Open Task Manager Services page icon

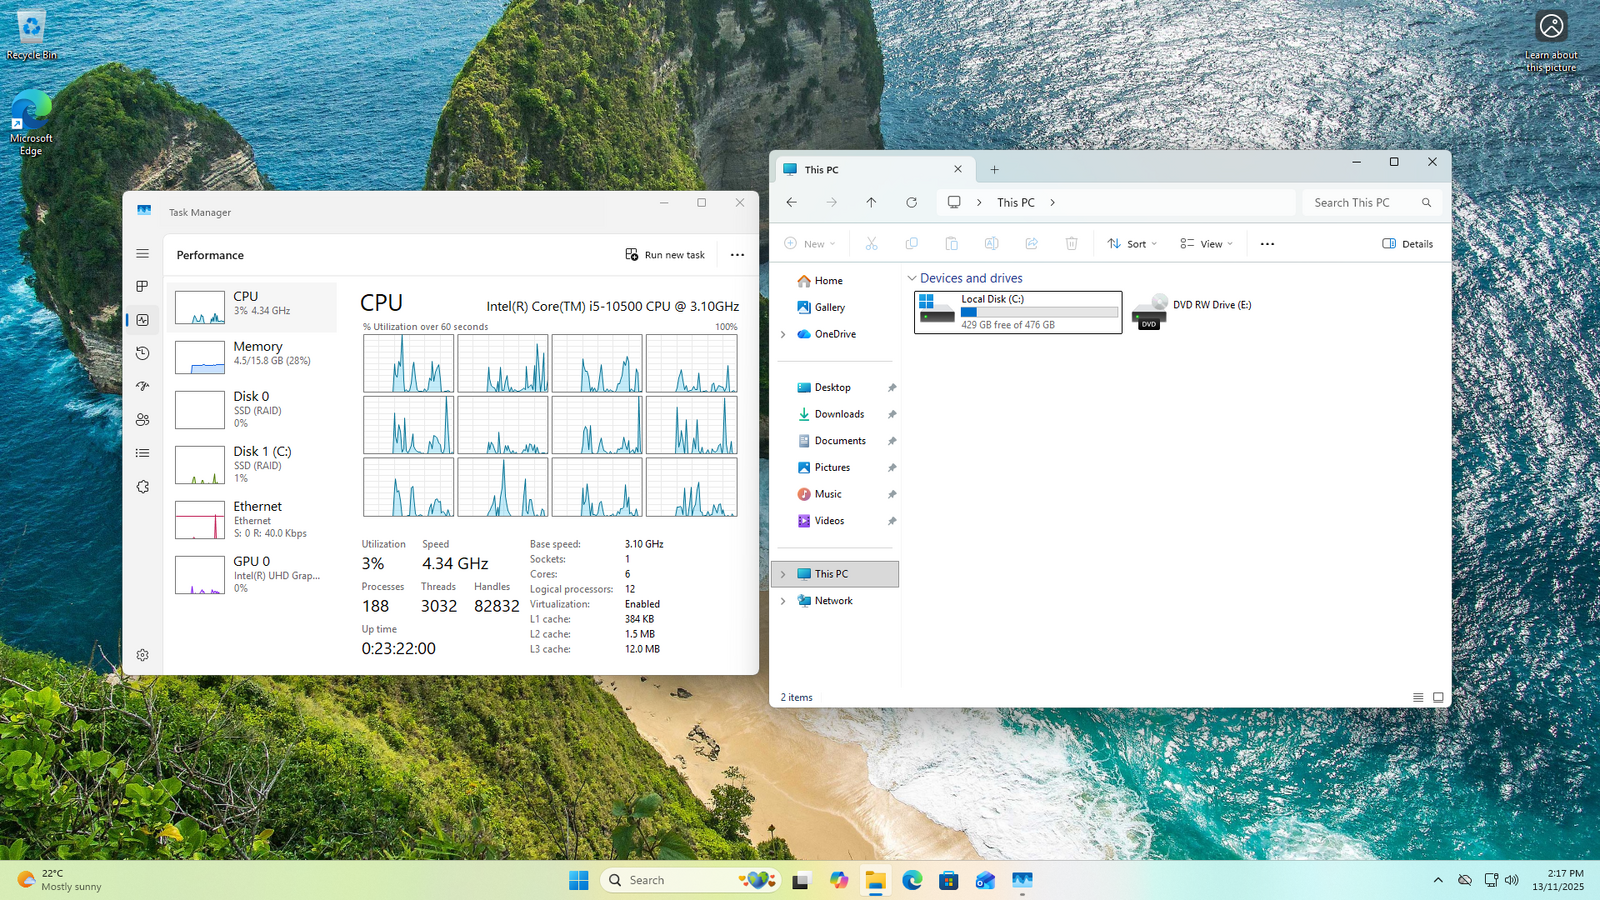tap(143, 487)
